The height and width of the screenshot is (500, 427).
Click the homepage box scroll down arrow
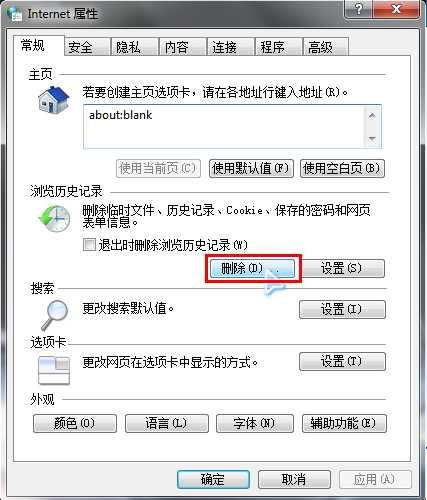pos(372,138)
